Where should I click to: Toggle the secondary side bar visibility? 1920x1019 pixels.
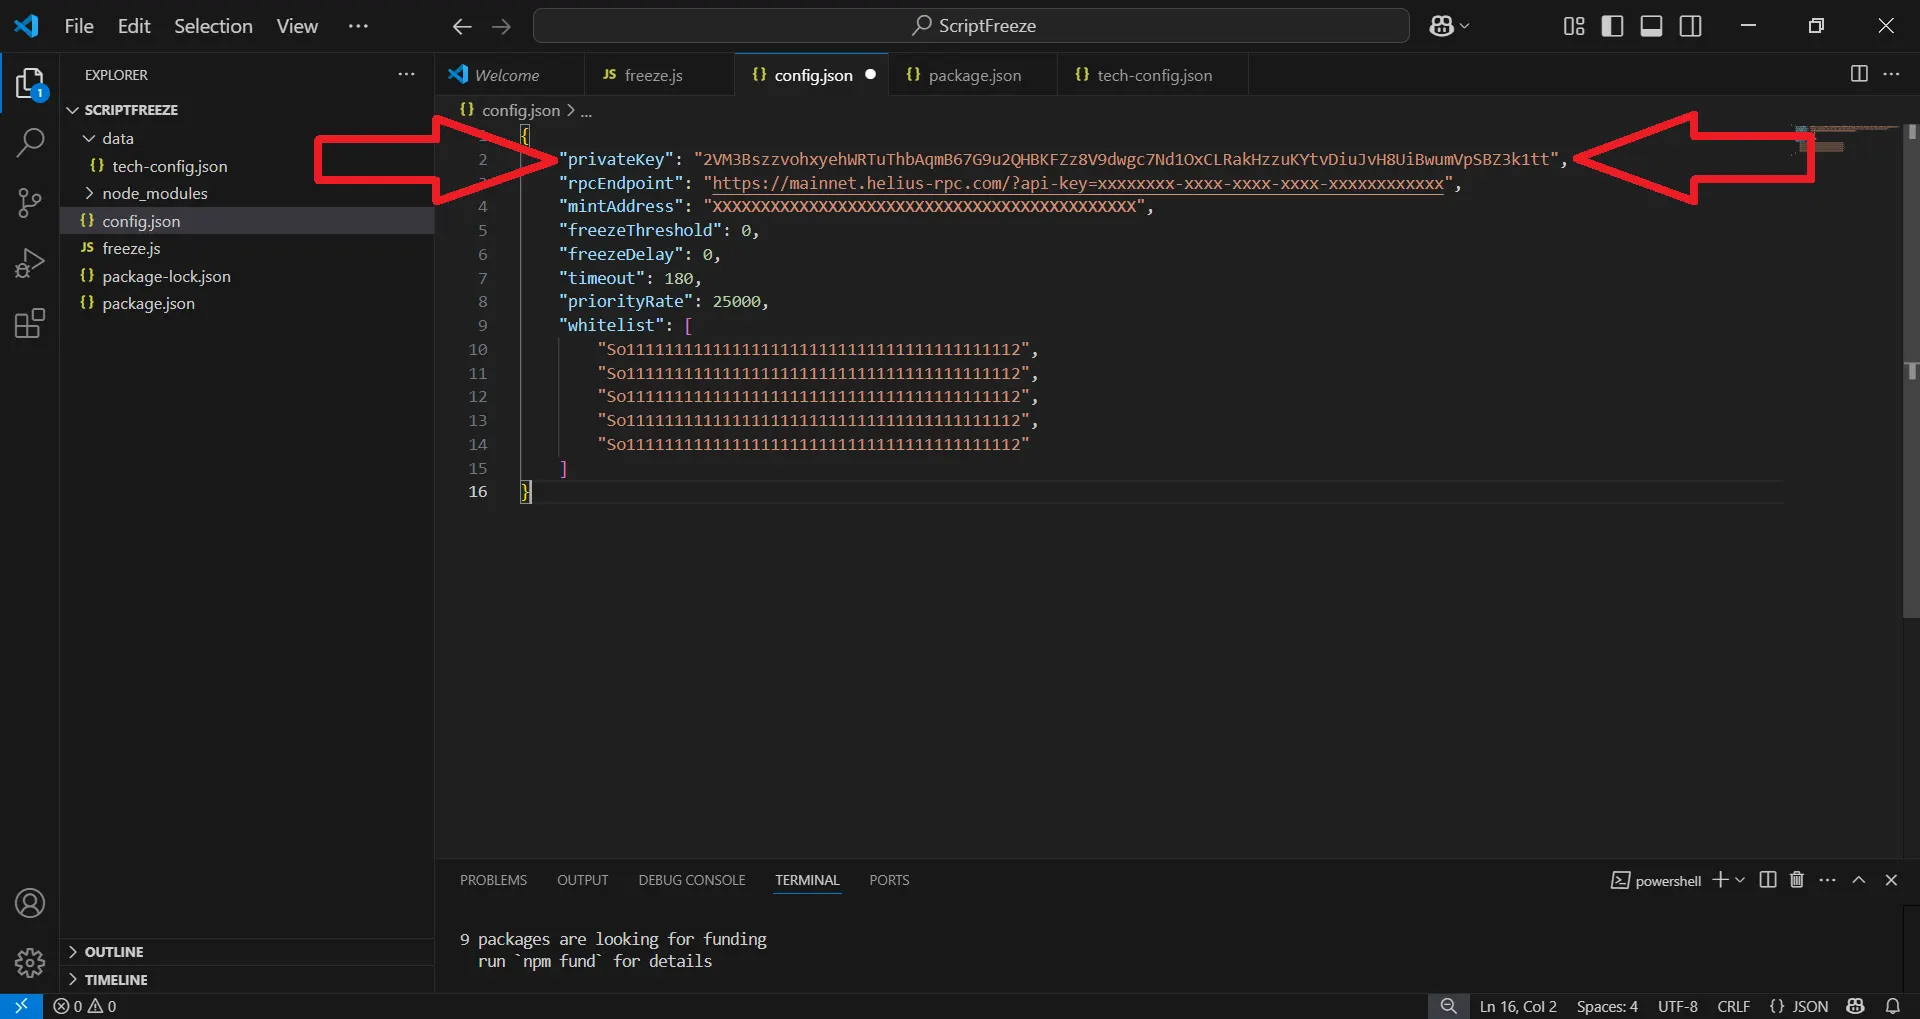pos(1690,26)
